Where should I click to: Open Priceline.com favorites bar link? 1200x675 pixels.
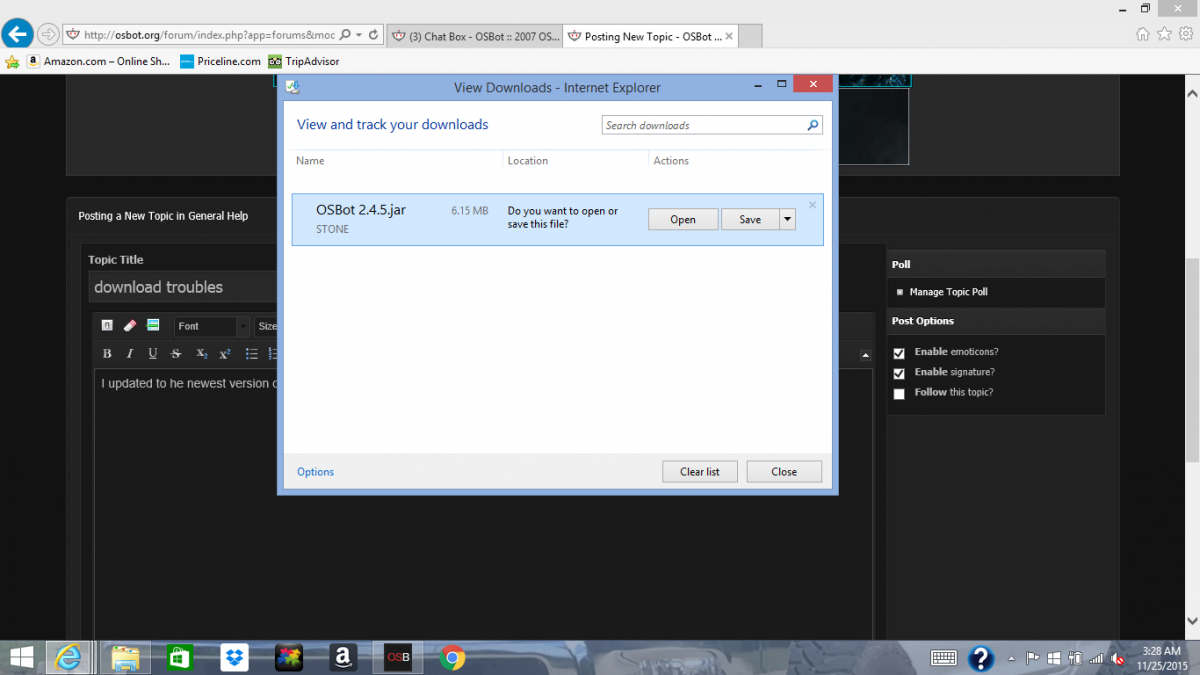(220, 61)
